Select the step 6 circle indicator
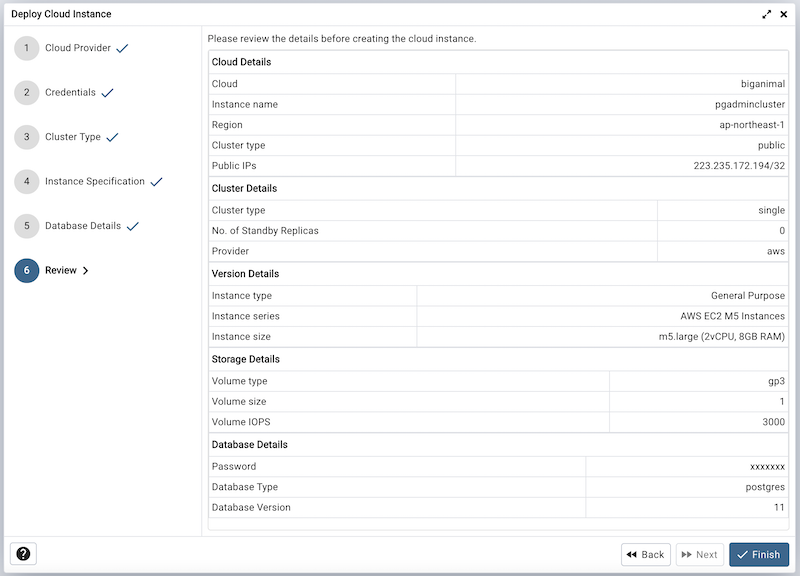Viewport: 800px width, 576px height. point(27,270)
